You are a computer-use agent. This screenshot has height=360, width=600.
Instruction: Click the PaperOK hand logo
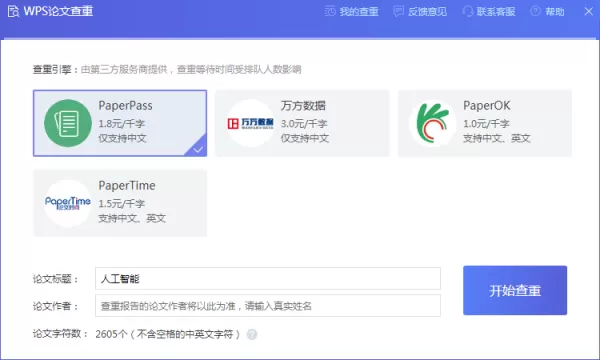pyautogui.click(x=433, y=123)
